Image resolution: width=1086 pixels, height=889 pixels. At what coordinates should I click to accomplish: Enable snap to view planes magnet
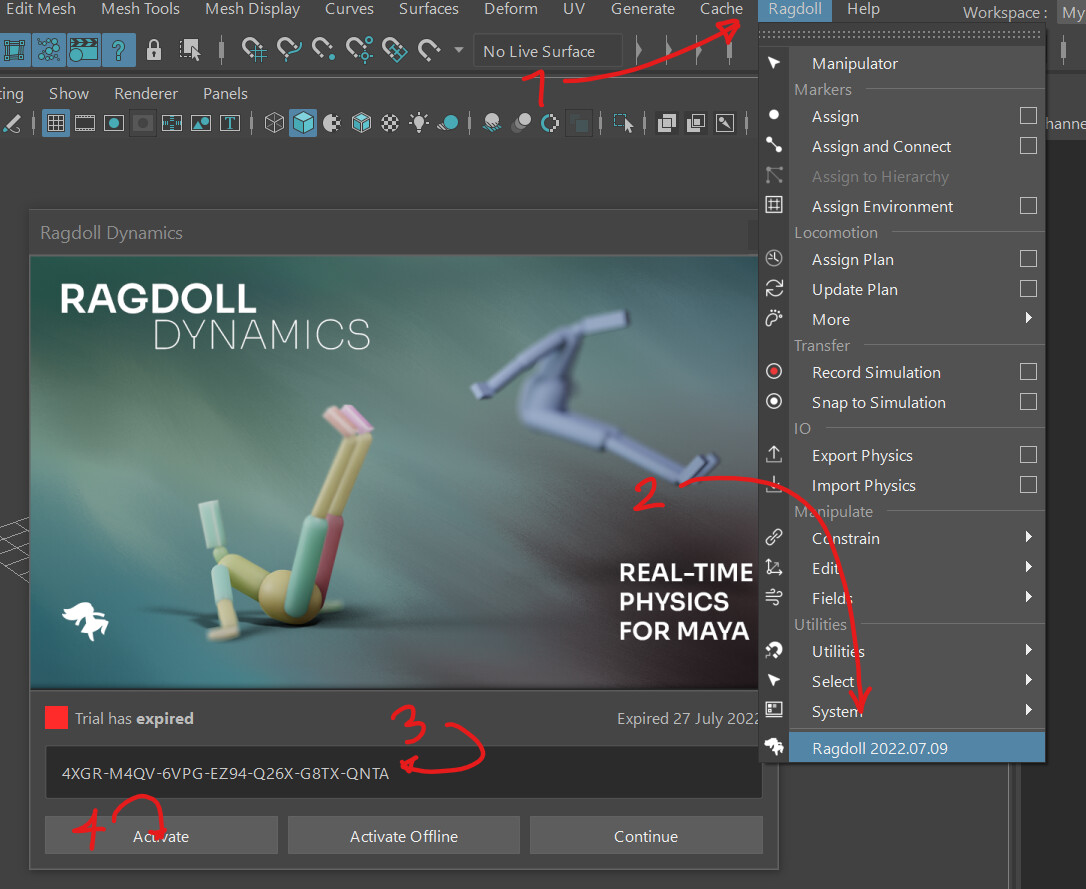point(395,50)
